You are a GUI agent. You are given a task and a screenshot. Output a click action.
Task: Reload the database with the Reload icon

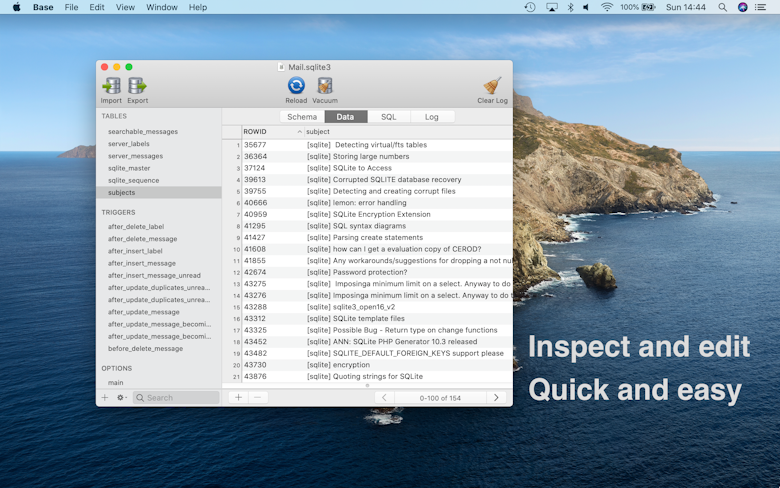[x=296, y=86]
